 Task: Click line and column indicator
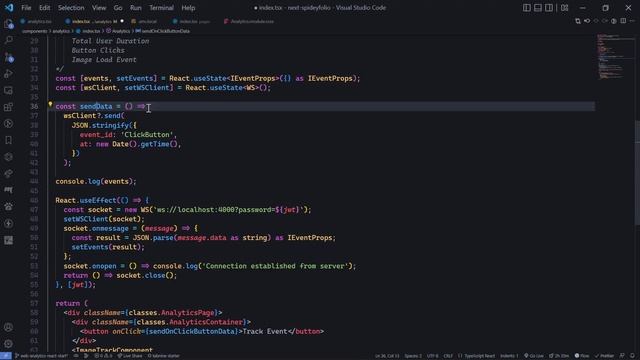[x=387, y=356]
